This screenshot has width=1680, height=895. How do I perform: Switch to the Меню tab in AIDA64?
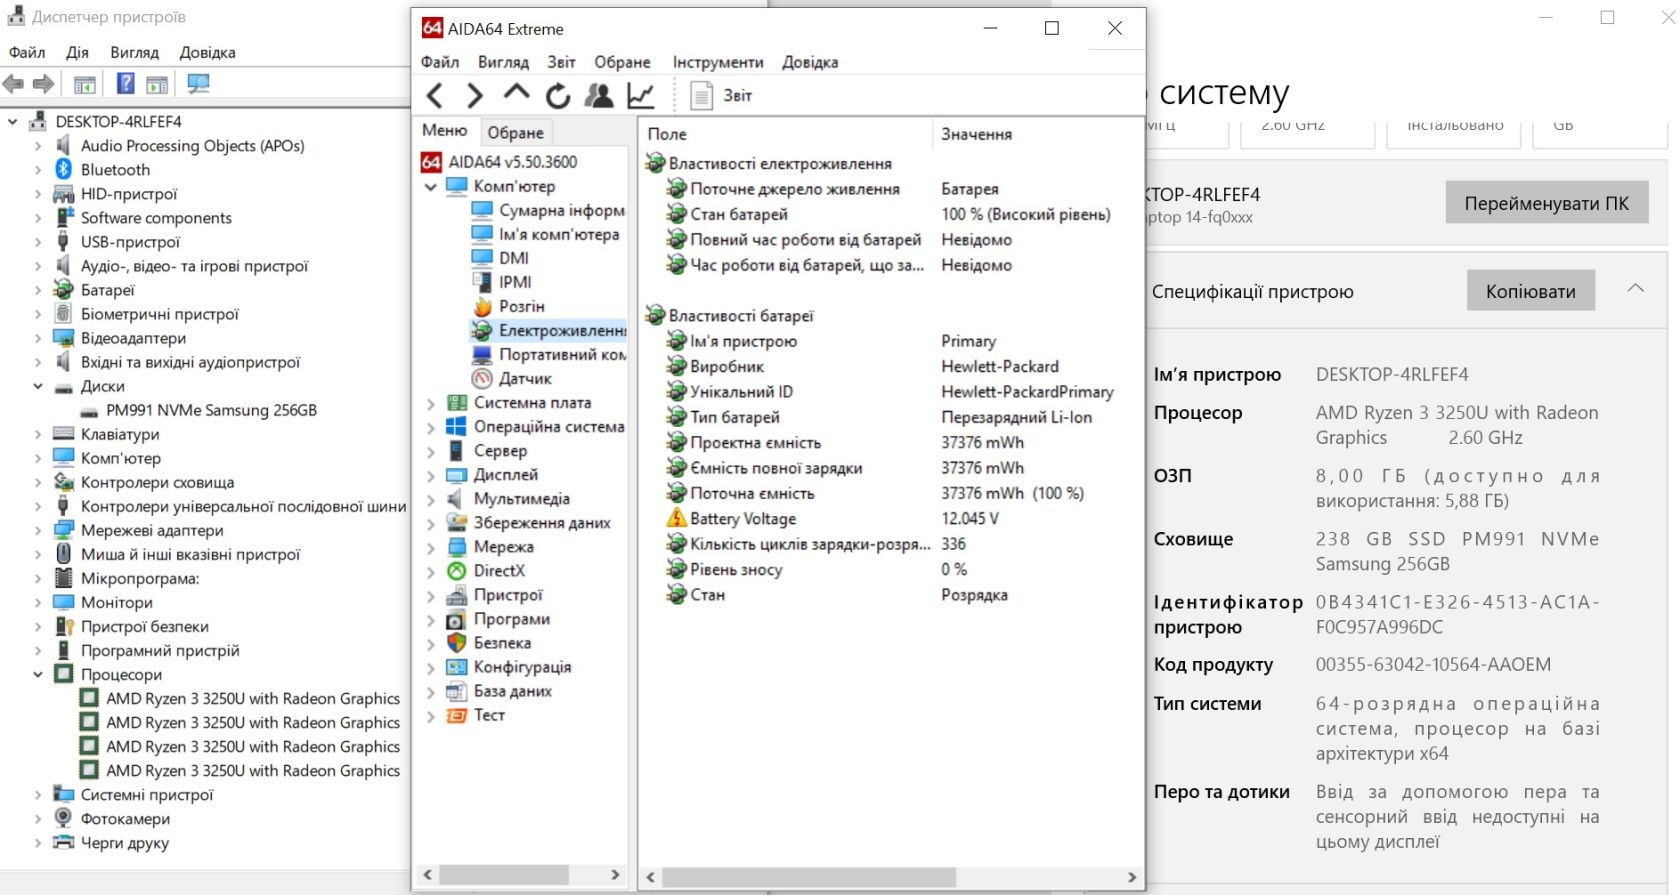[445, 131]
